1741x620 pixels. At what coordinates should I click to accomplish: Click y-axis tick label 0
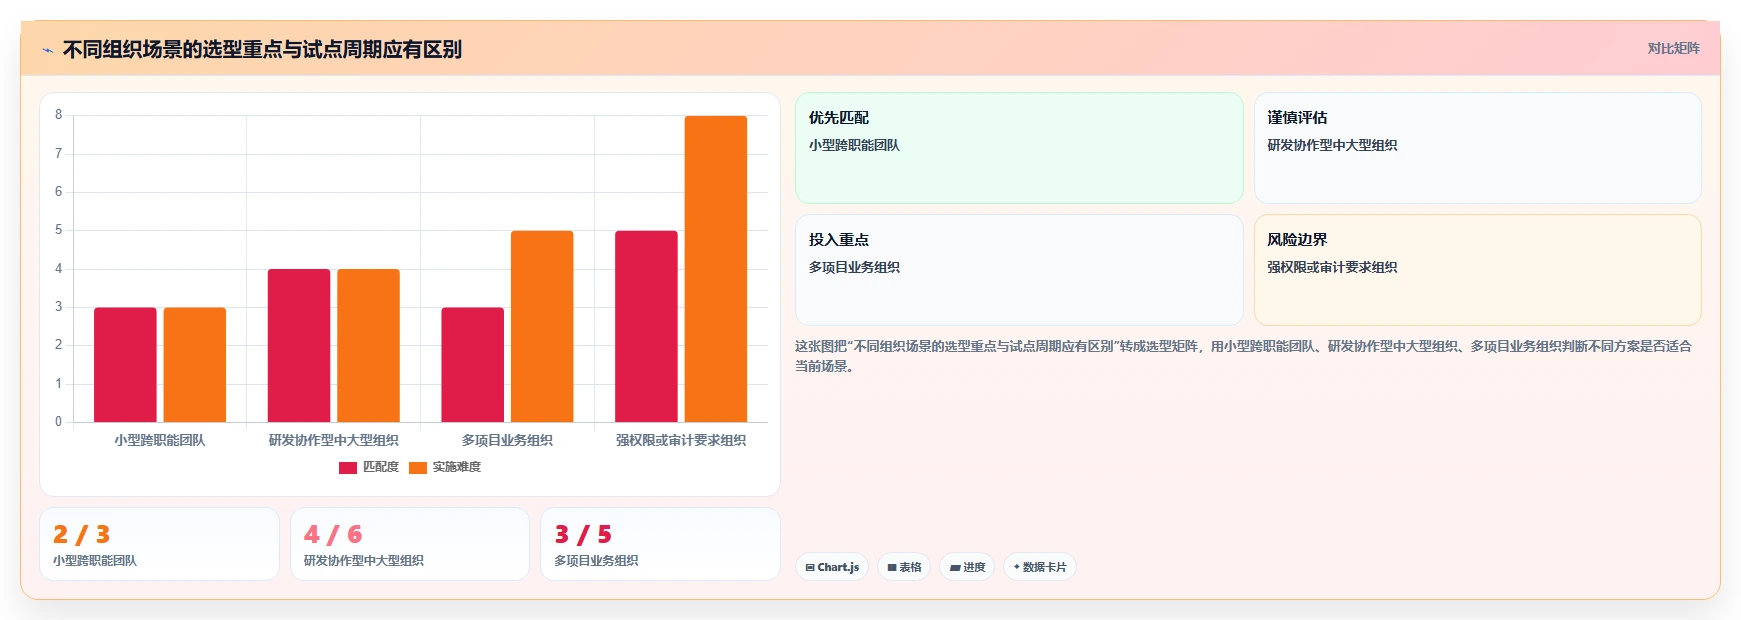(x=58, y=422)
